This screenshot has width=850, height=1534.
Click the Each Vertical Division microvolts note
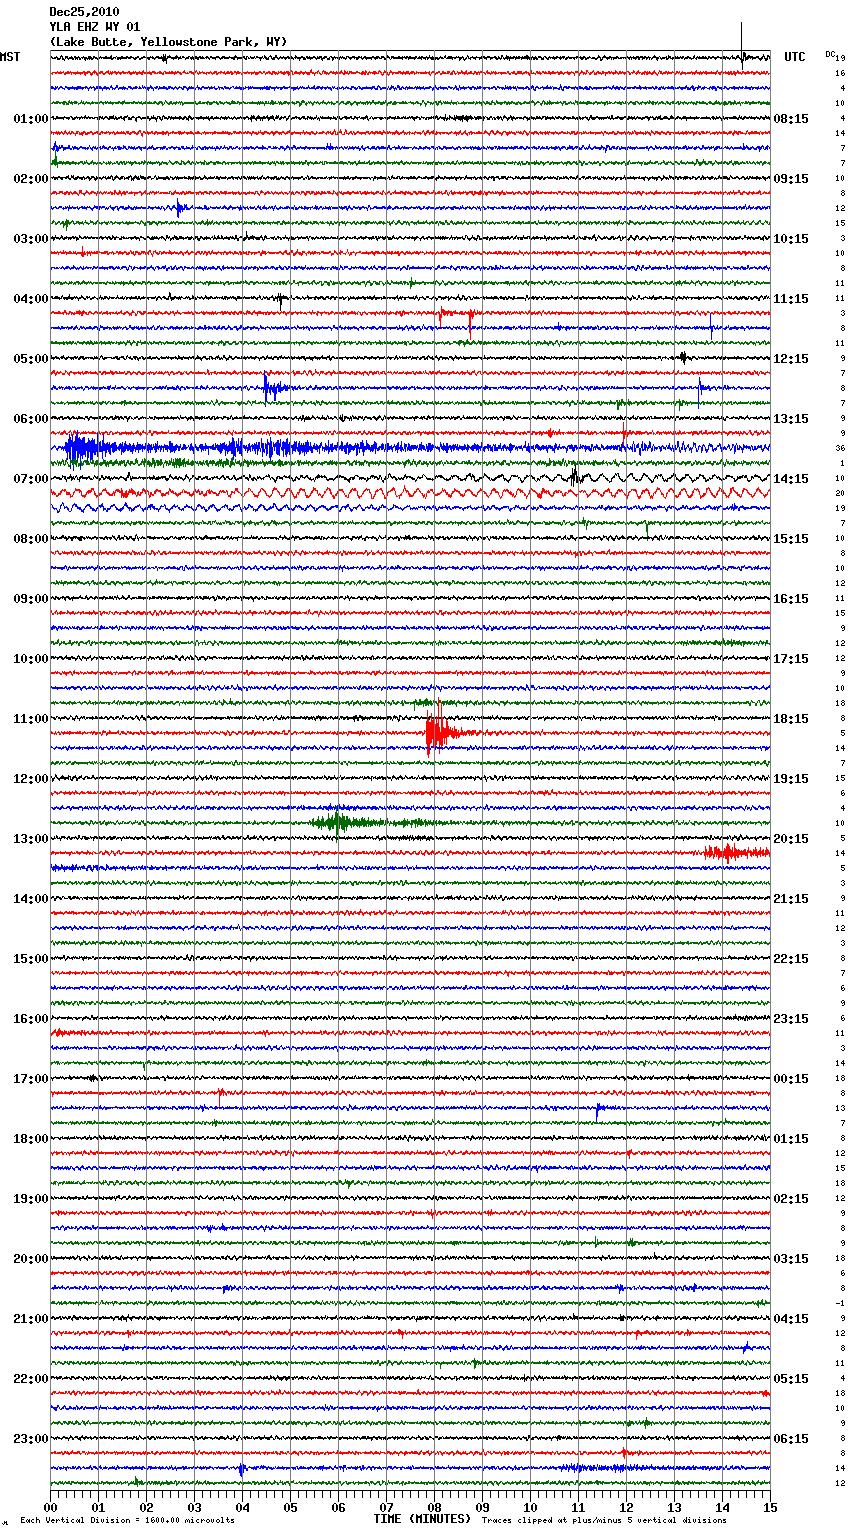coord(127,1521)
